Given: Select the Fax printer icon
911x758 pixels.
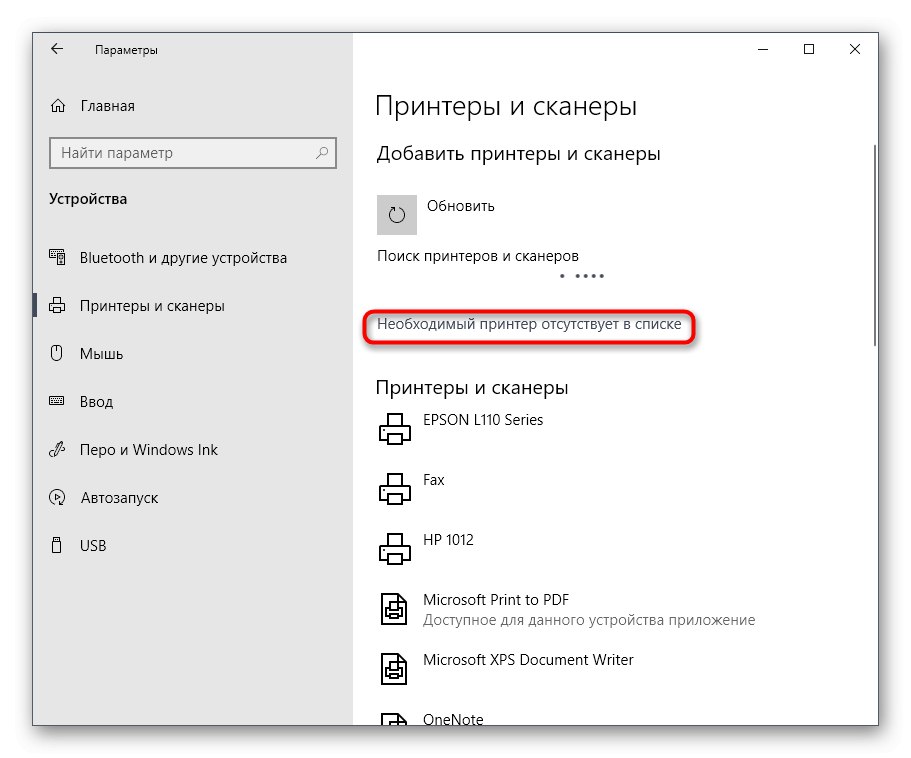Looking at the screenshot, I should tap(395, 490).
